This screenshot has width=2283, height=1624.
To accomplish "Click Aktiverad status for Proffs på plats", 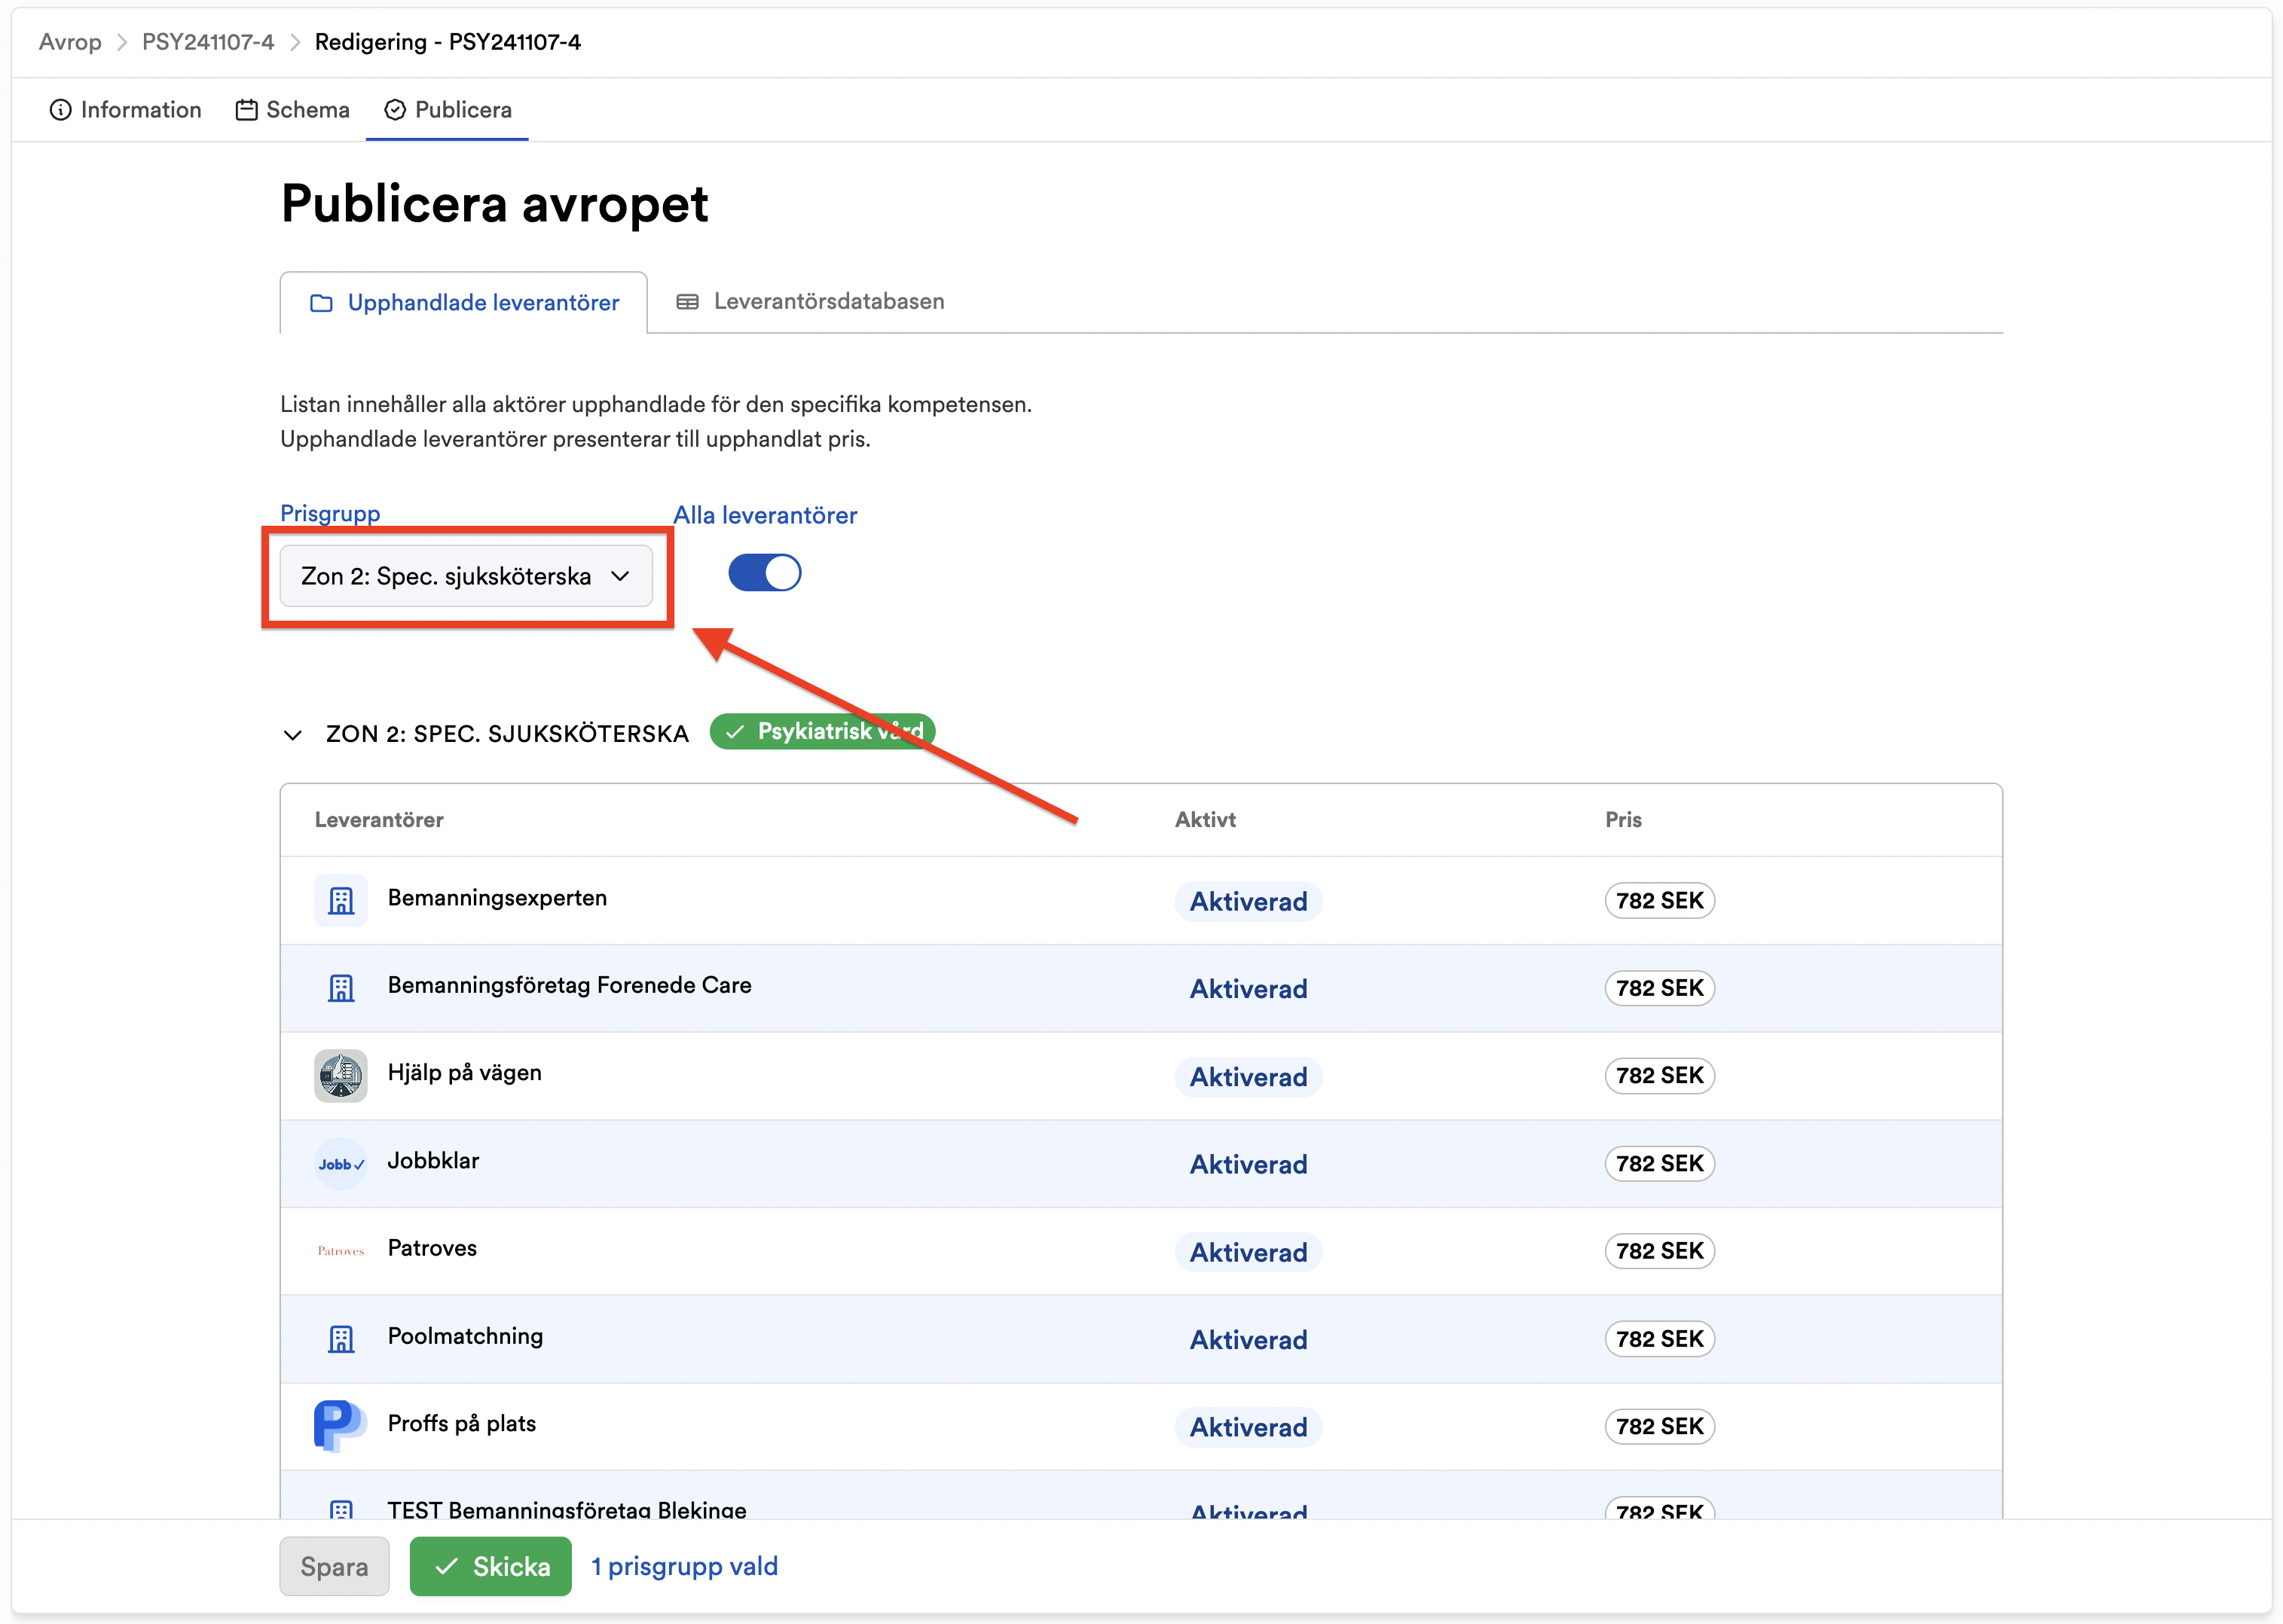I will pyautogui.click(x=1248, y=1427).
